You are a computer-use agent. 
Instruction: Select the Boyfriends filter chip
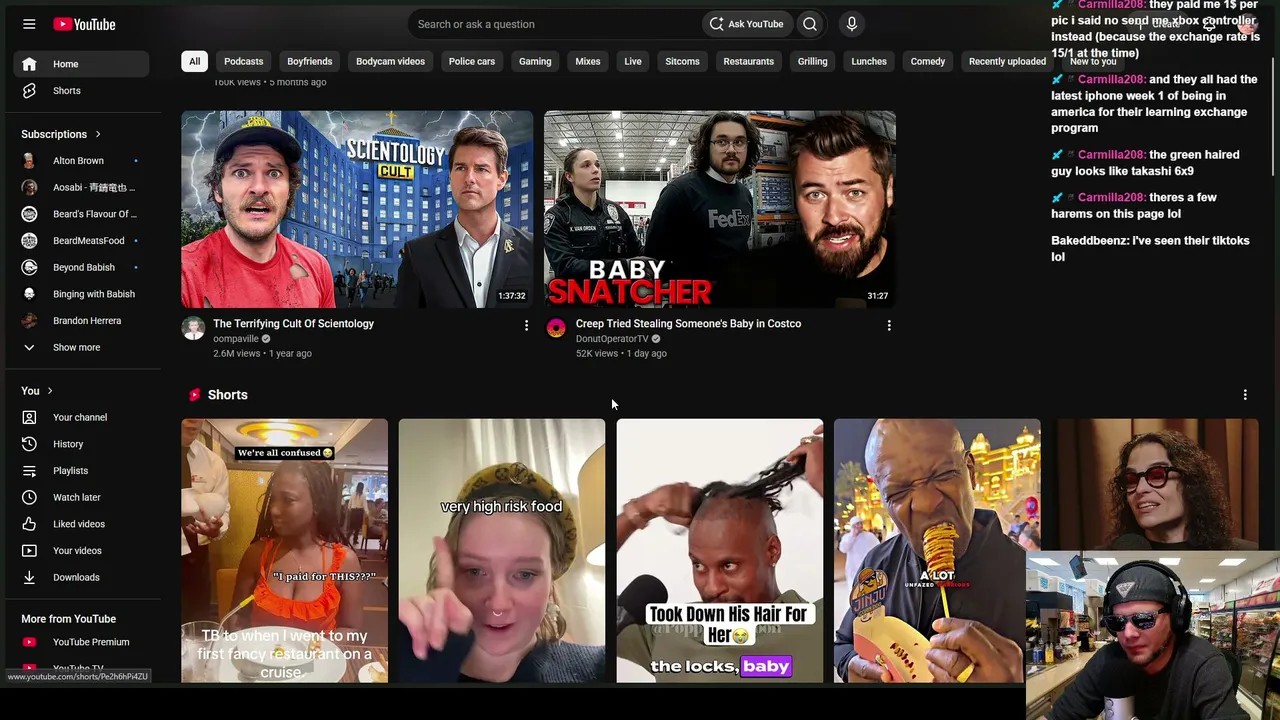[x=310, y=62]
